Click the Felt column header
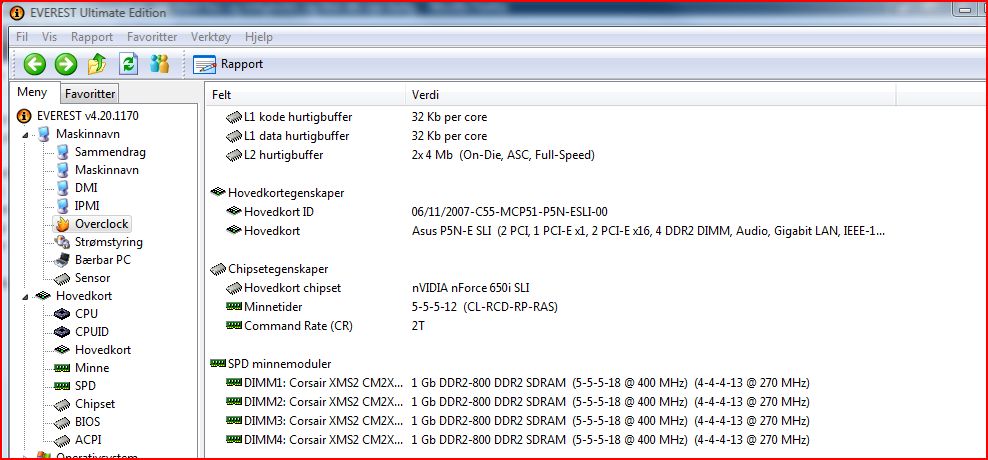Screen dimensions: 988x460 pyautogui.click(x=306, y=95)
